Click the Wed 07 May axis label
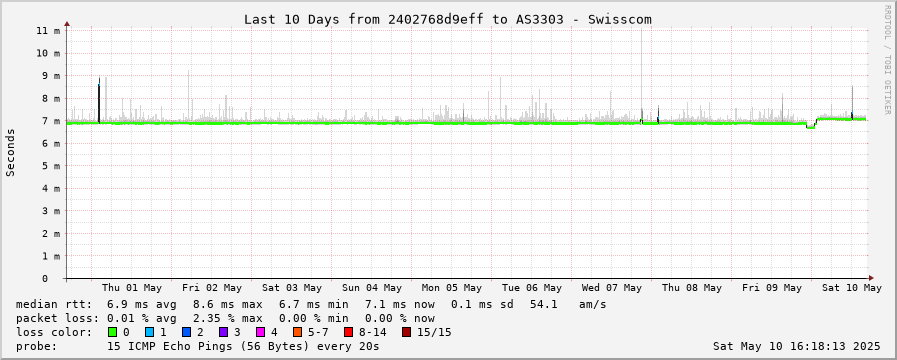Viewport: 897px width, 360px height. [612, 288]
